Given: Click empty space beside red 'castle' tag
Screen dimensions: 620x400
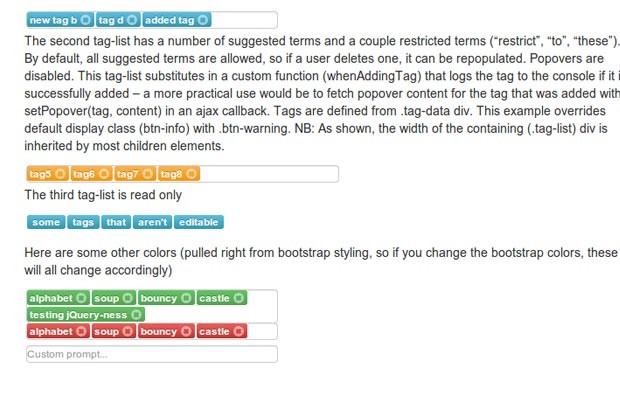Looking at the screenshot, I should click(x=262, y=331).
